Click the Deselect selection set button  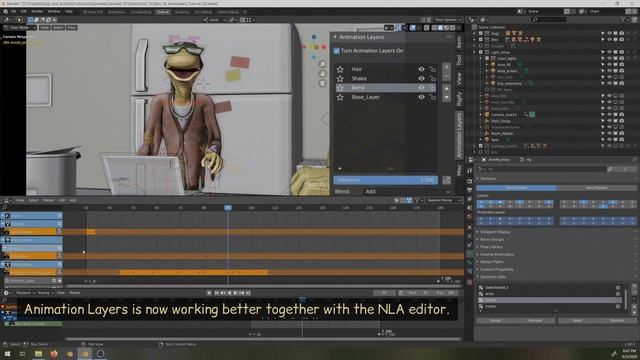coord(616,321)
